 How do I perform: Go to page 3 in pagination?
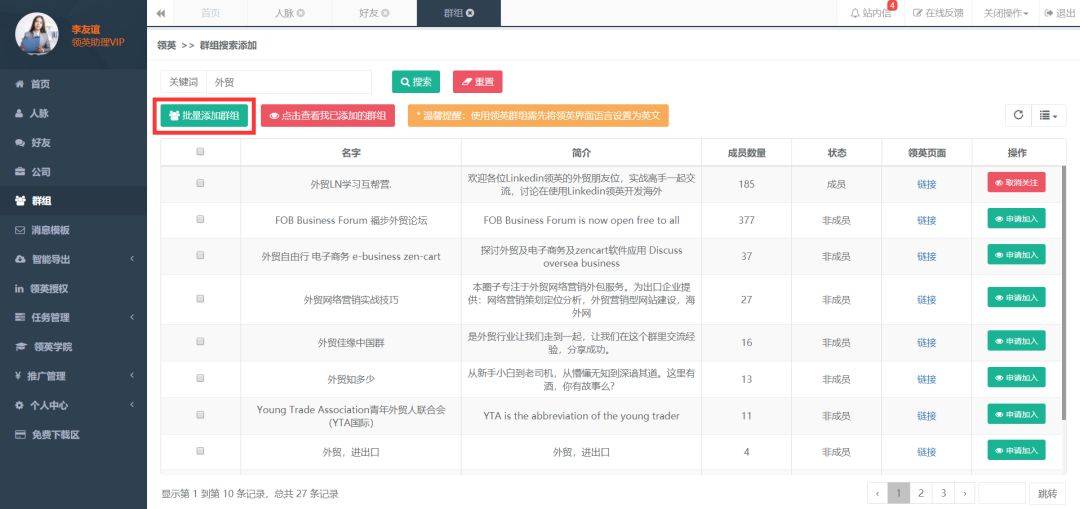tap(943, 493)
